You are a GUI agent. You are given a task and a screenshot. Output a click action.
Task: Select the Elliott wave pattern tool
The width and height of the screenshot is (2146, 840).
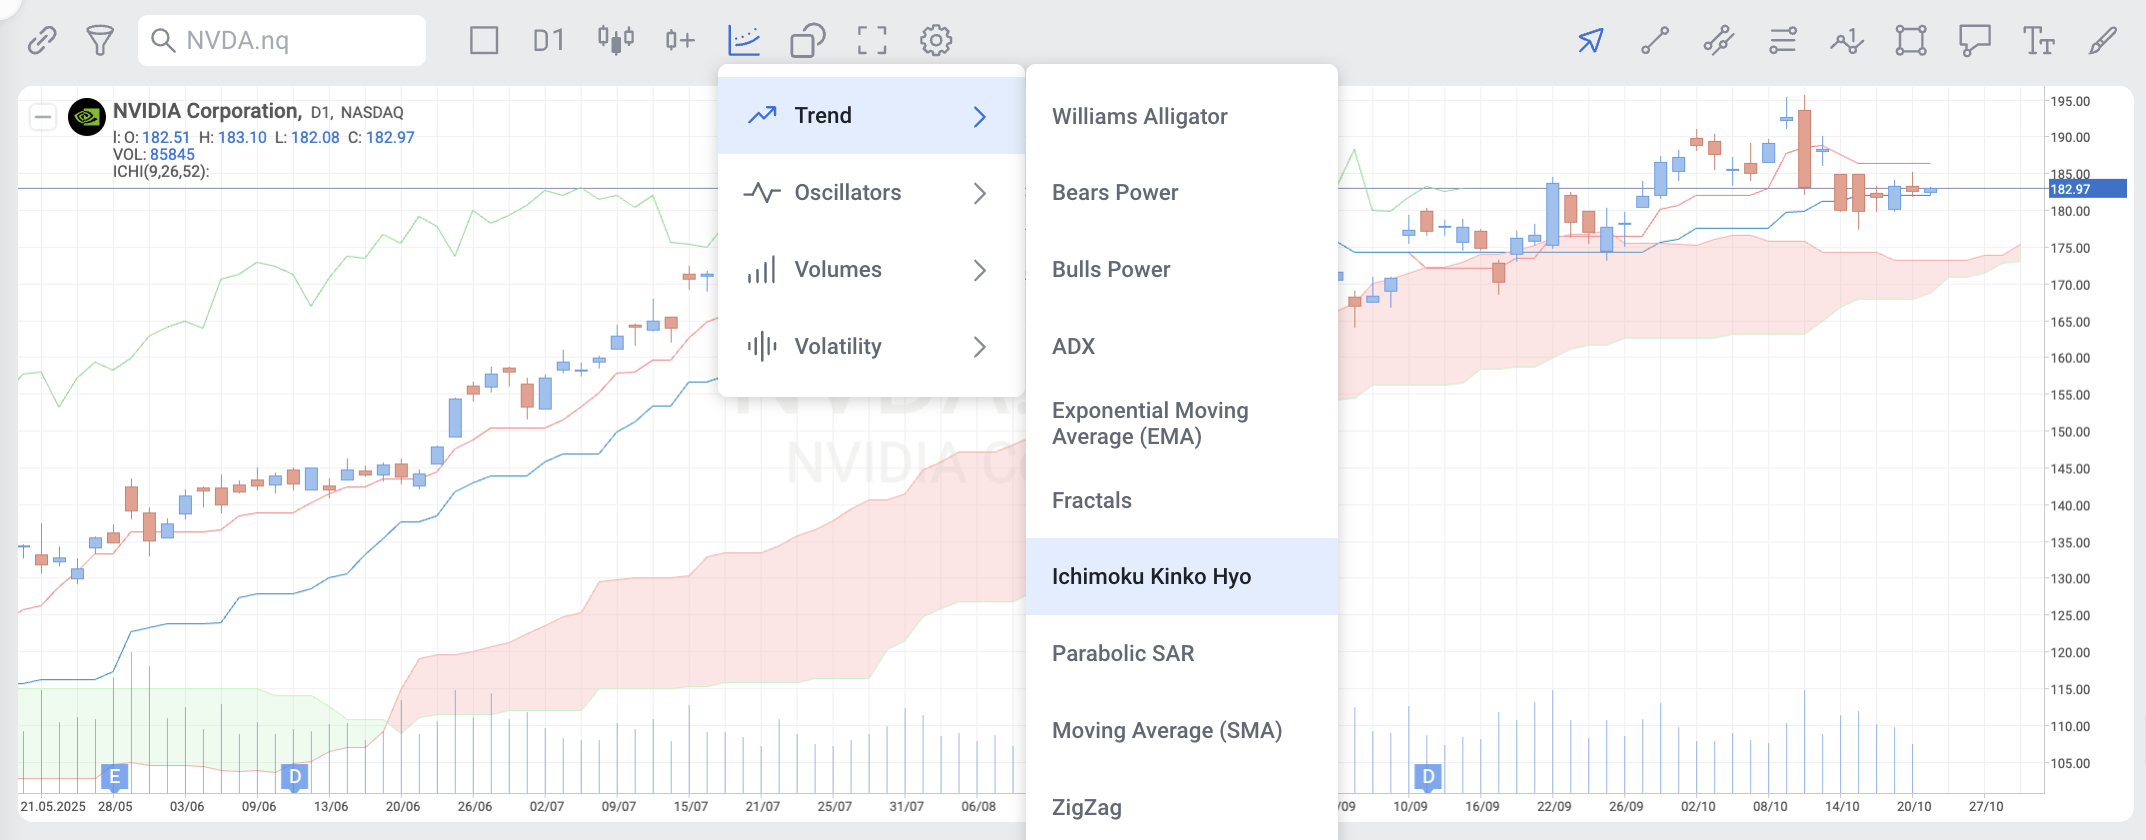[x=1847, y=41]
